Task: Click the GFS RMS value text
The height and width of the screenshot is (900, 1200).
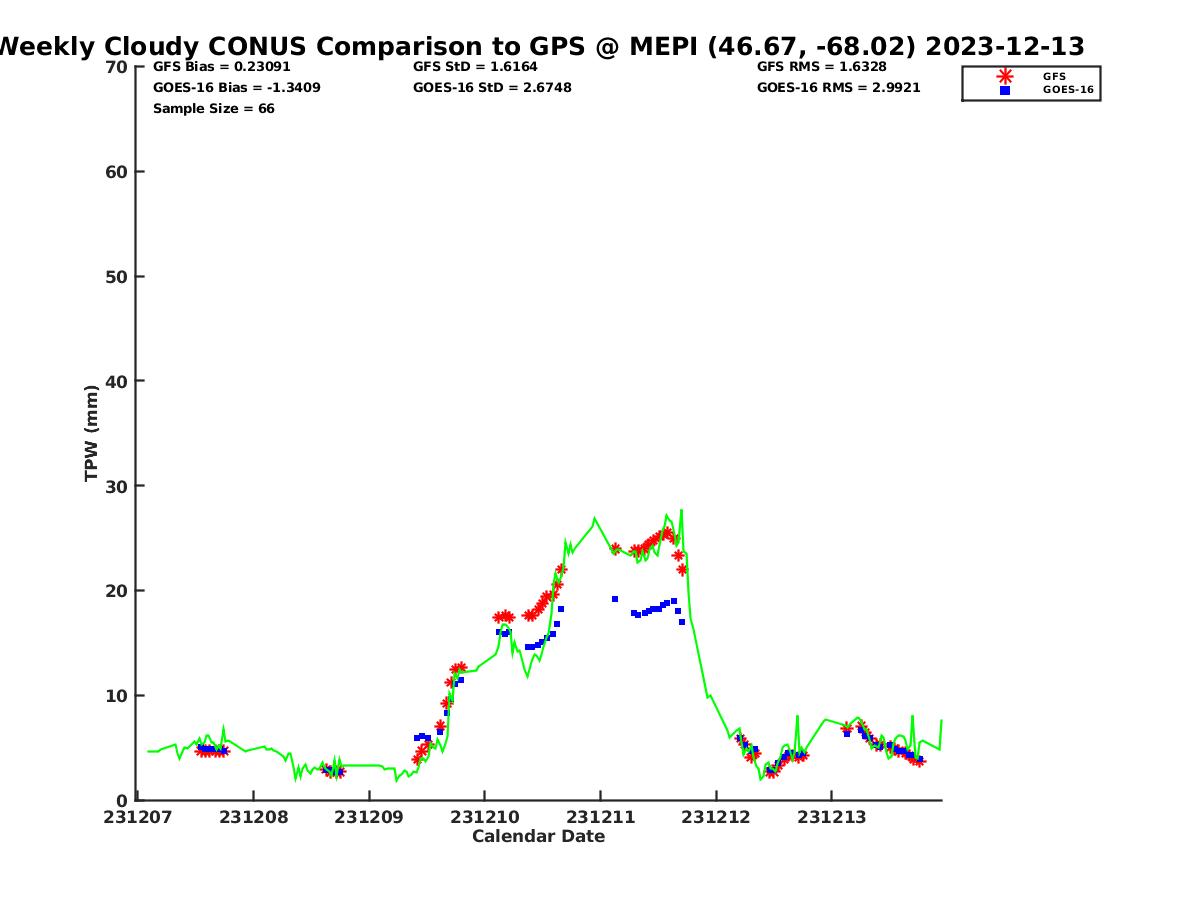Action: tap(821, 67)
